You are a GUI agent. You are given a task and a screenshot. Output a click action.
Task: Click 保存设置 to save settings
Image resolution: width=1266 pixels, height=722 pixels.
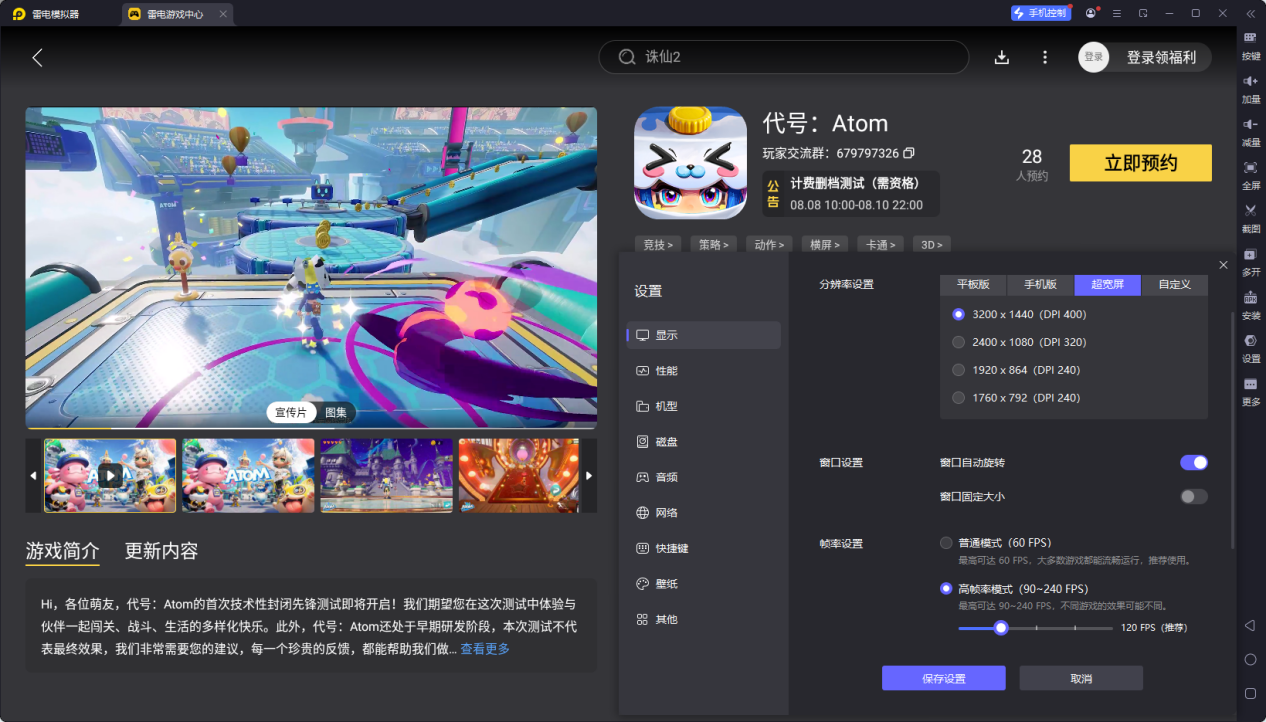(x=943, y=678)
